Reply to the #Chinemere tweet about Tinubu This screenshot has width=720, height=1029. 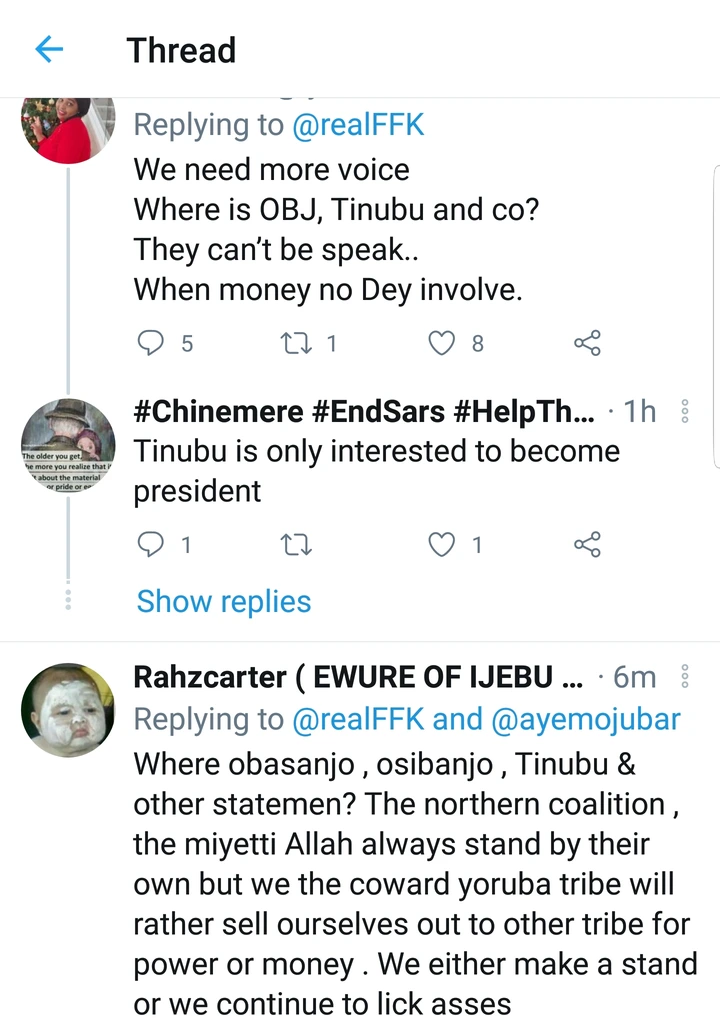click(x=151, y=544)
